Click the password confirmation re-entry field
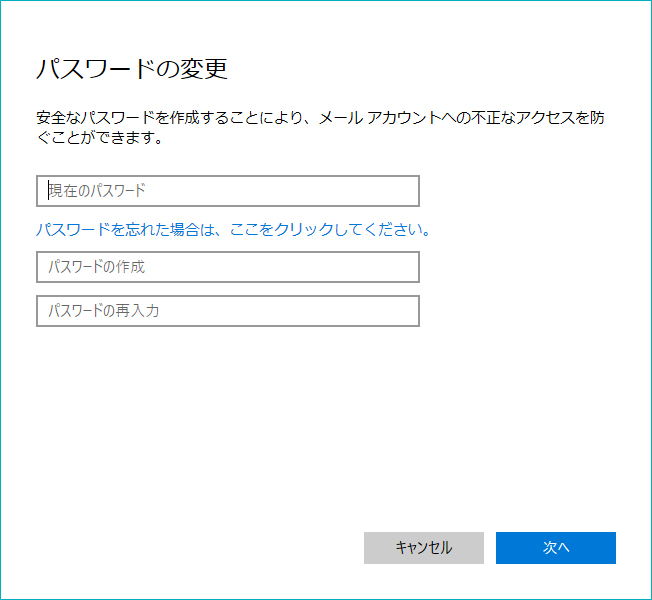The width and height of the screenshot is (652, 600). (x=227, y=311)
